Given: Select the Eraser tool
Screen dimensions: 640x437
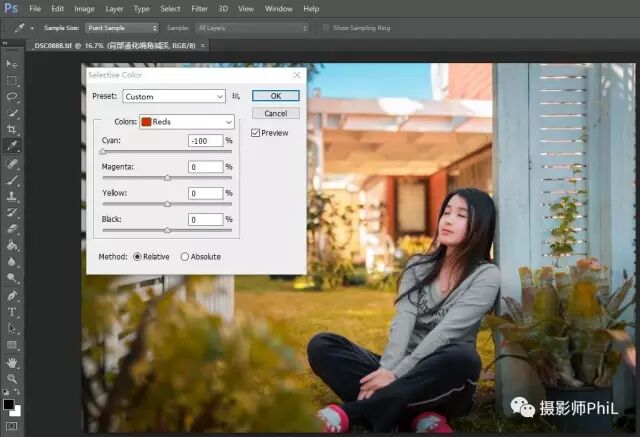Looking at the screenshot, I should [x=11, y=229].
